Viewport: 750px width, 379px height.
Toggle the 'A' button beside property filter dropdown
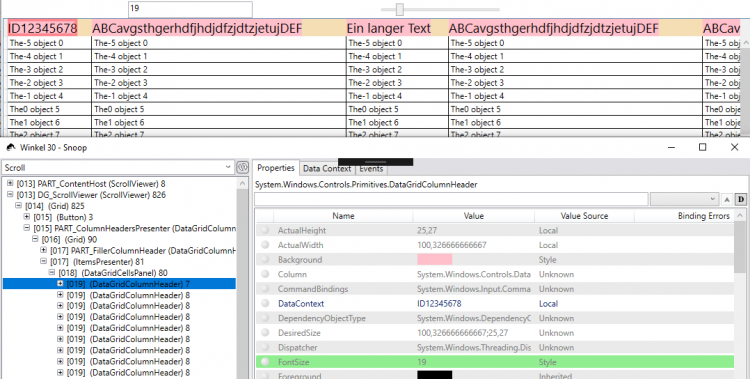(x=727, y=199)
